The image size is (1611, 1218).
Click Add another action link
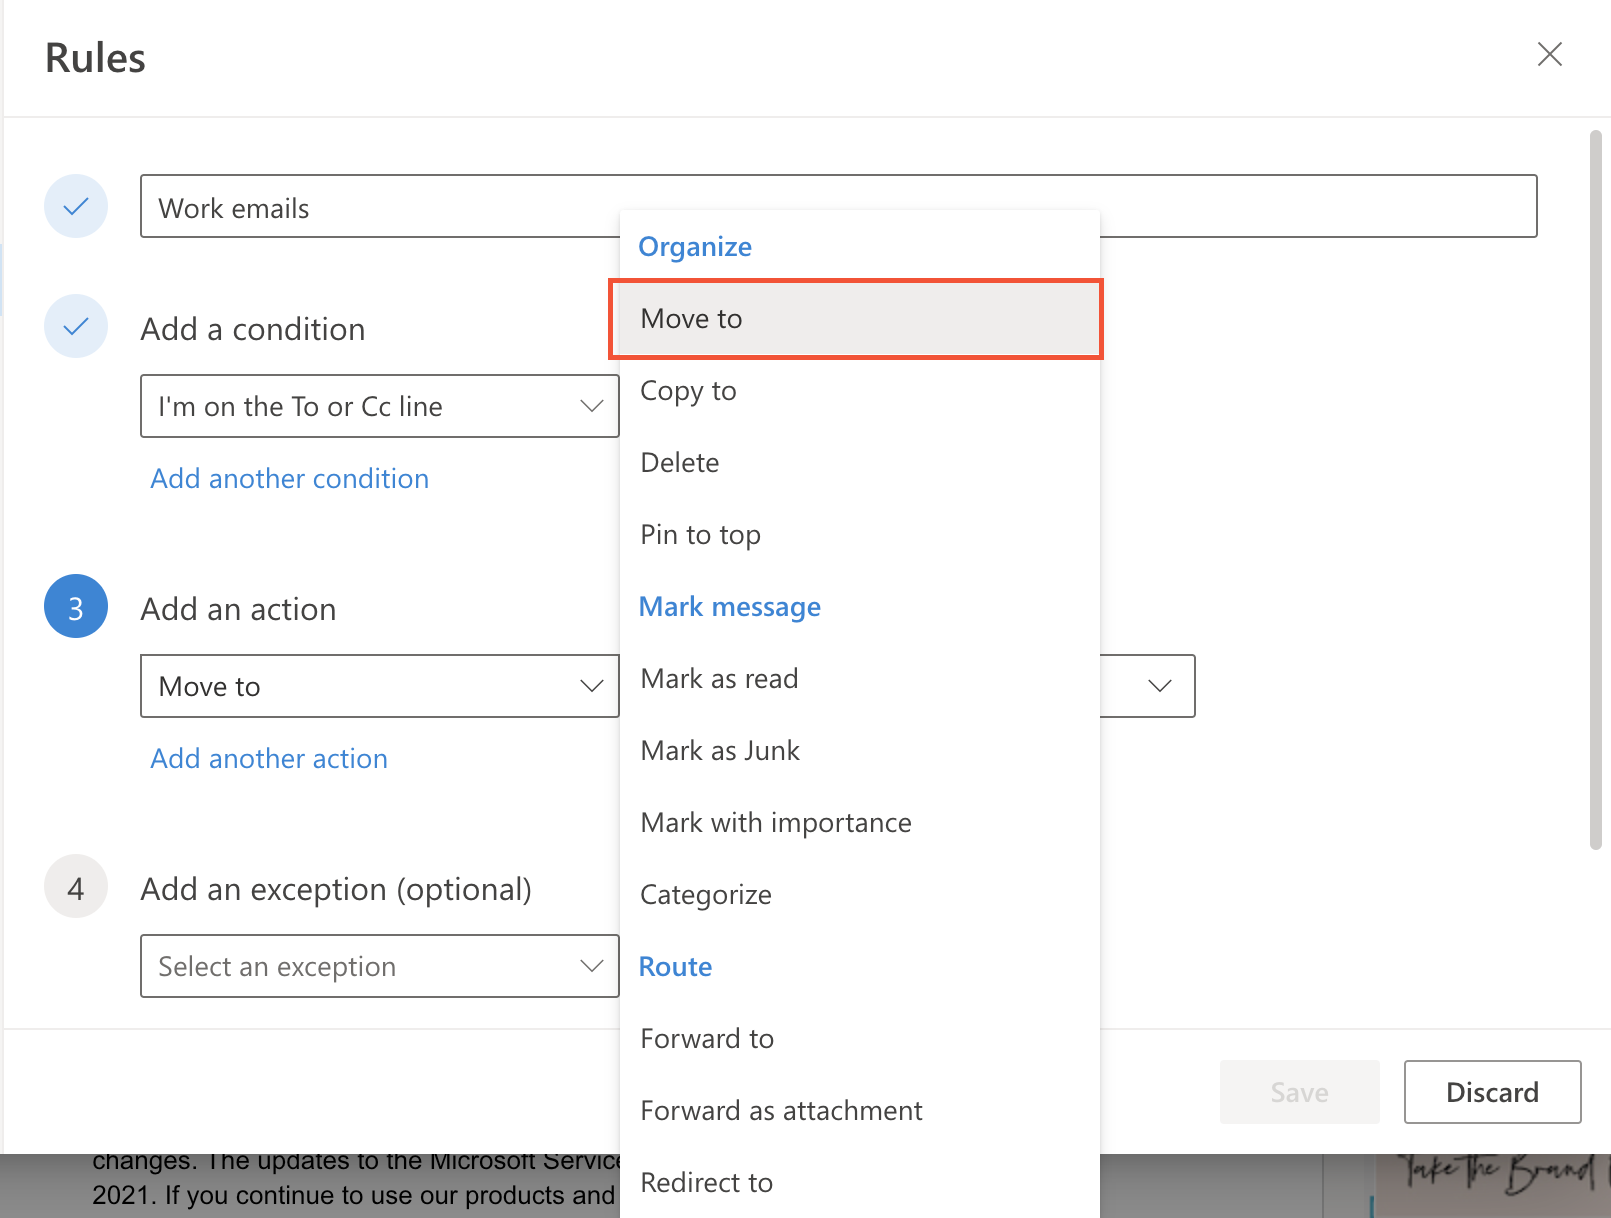(268, 758)
